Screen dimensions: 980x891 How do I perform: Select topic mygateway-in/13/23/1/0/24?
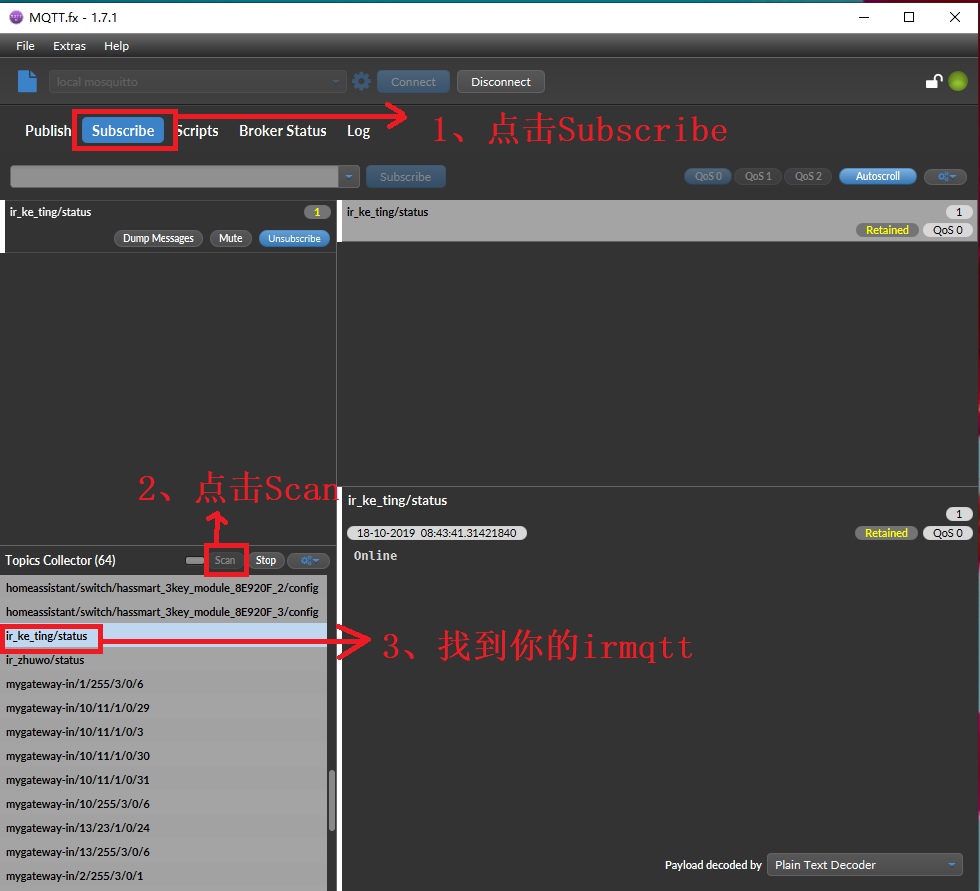[163, 828]
